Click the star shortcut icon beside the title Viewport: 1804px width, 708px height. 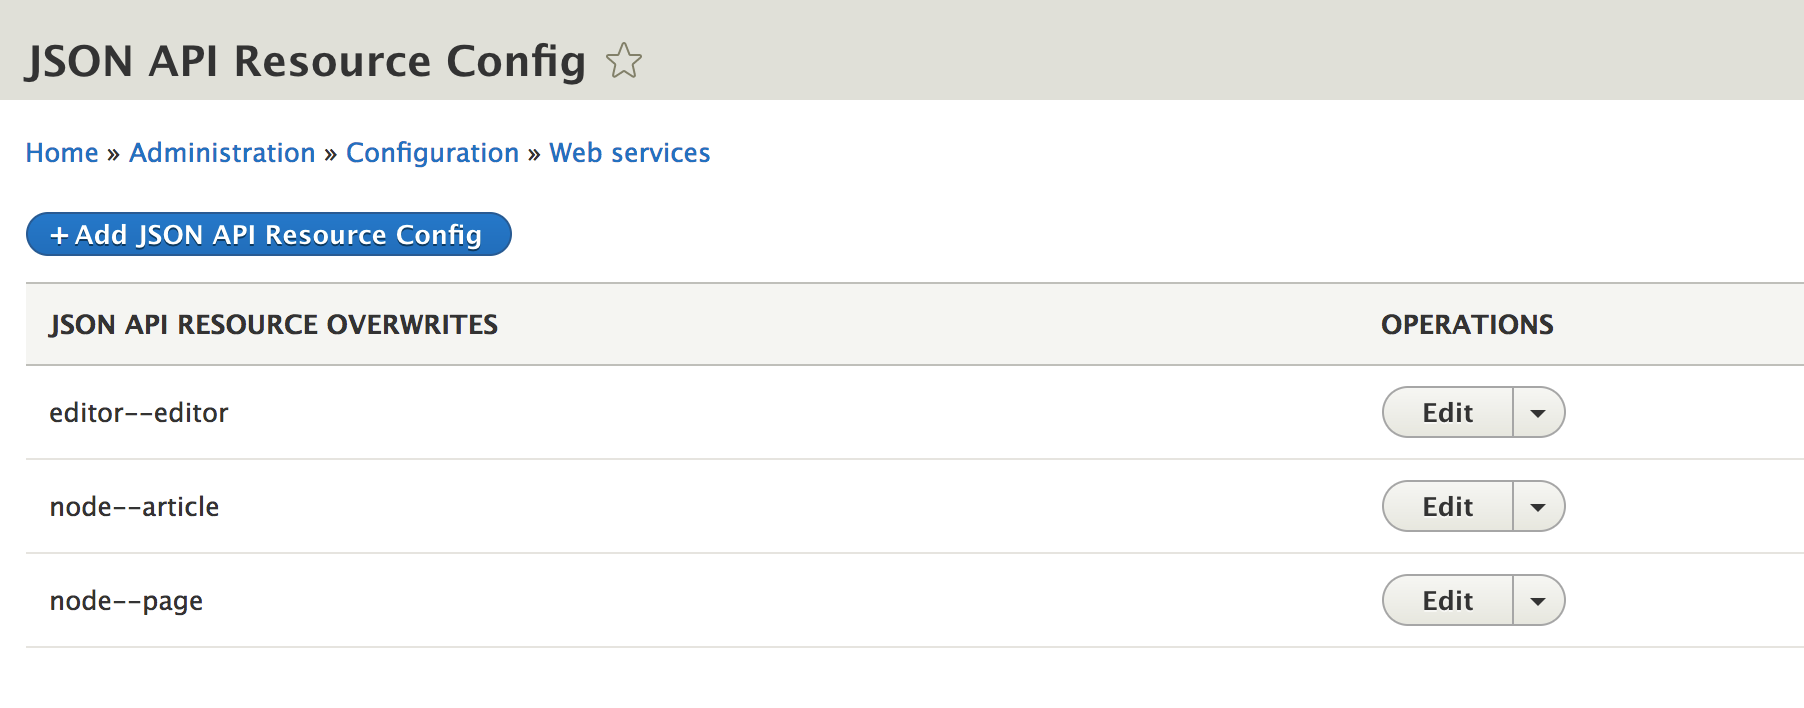[x=624, y=61]
